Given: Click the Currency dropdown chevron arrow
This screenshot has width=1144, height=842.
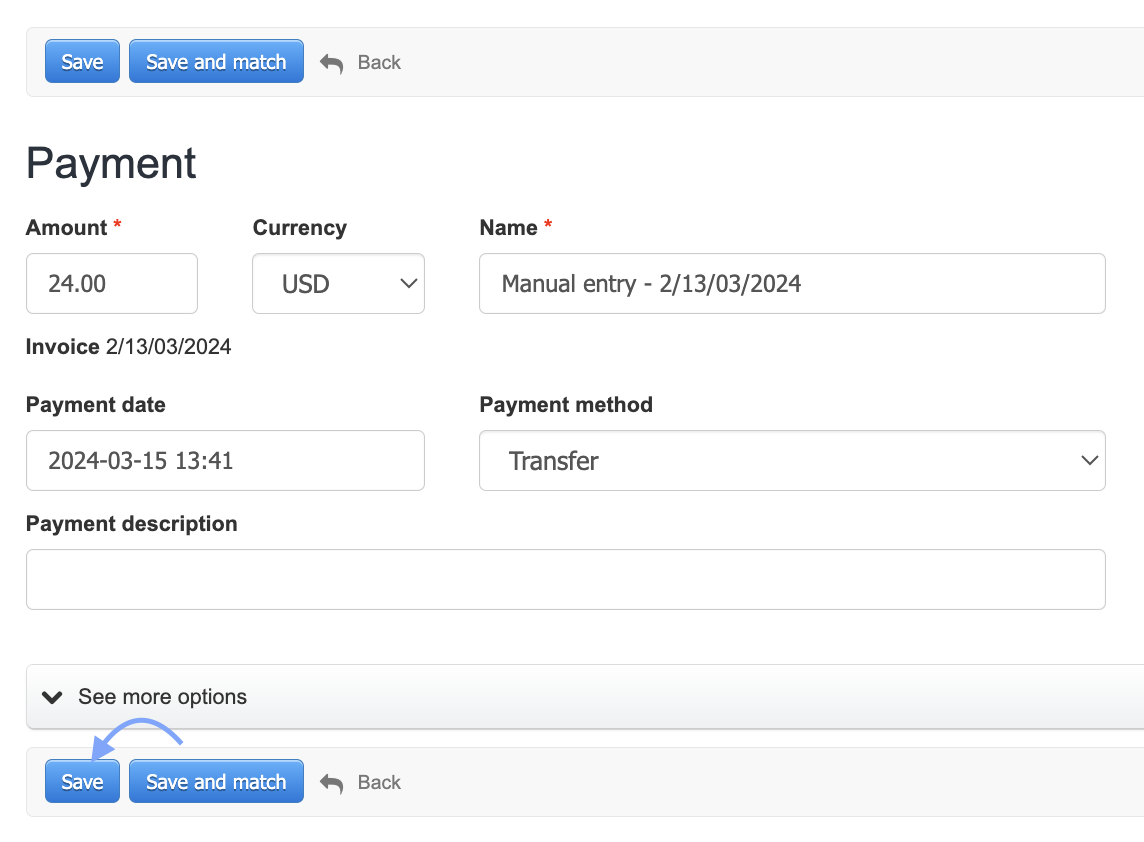Looking at the screenshot, I should (408, 284).
